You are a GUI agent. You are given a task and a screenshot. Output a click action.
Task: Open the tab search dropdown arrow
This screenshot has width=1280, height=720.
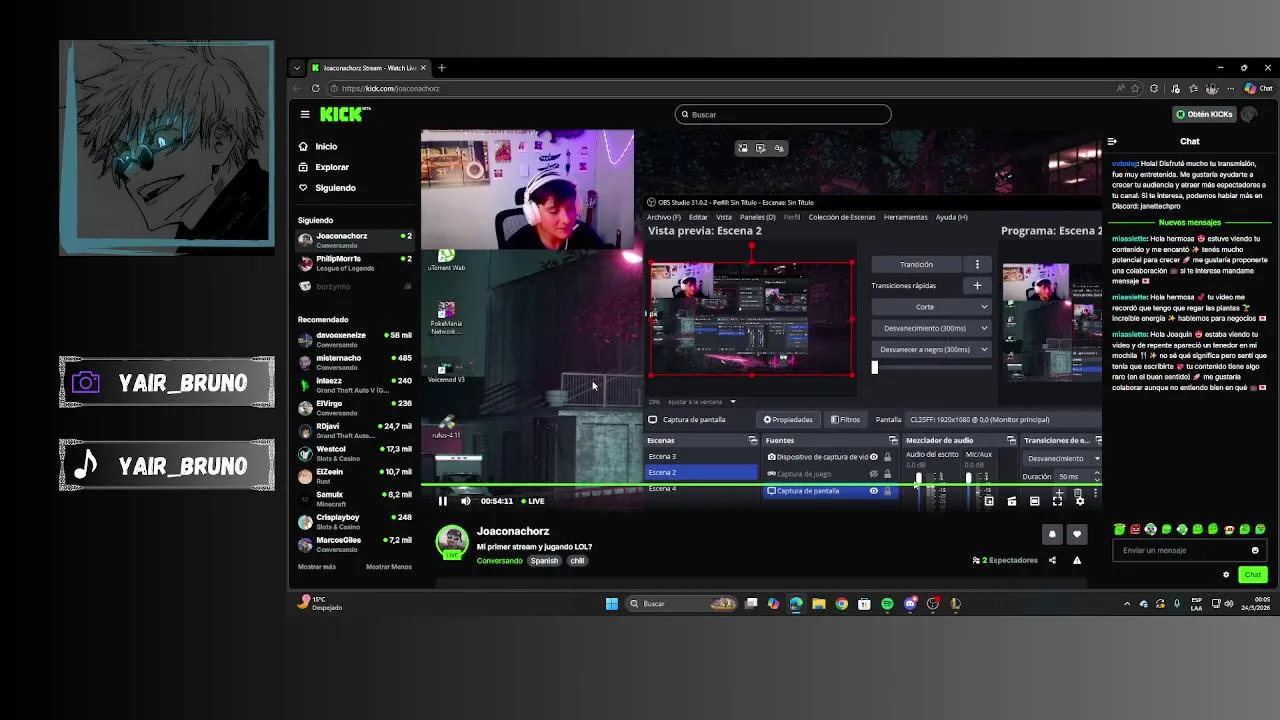click(296, 68)
